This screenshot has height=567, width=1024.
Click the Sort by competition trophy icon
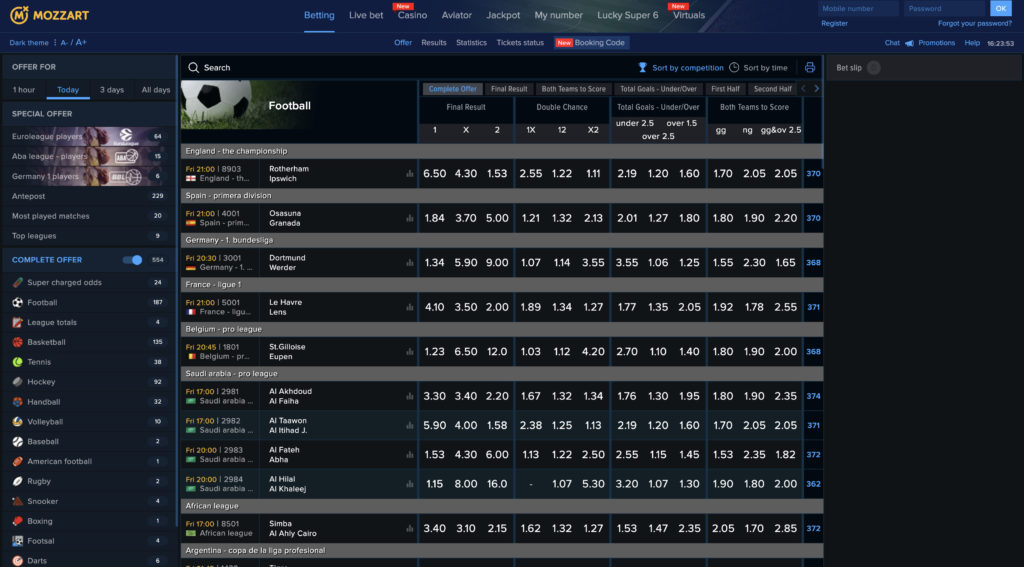pos(643,67)
